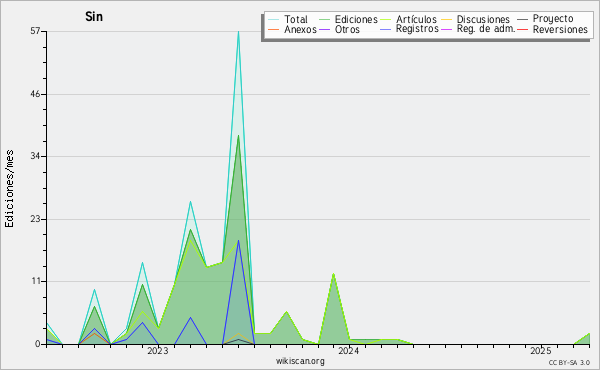Click the 46 y-axis value
Screen dimensions: 600x370
(x=35, y=94)
